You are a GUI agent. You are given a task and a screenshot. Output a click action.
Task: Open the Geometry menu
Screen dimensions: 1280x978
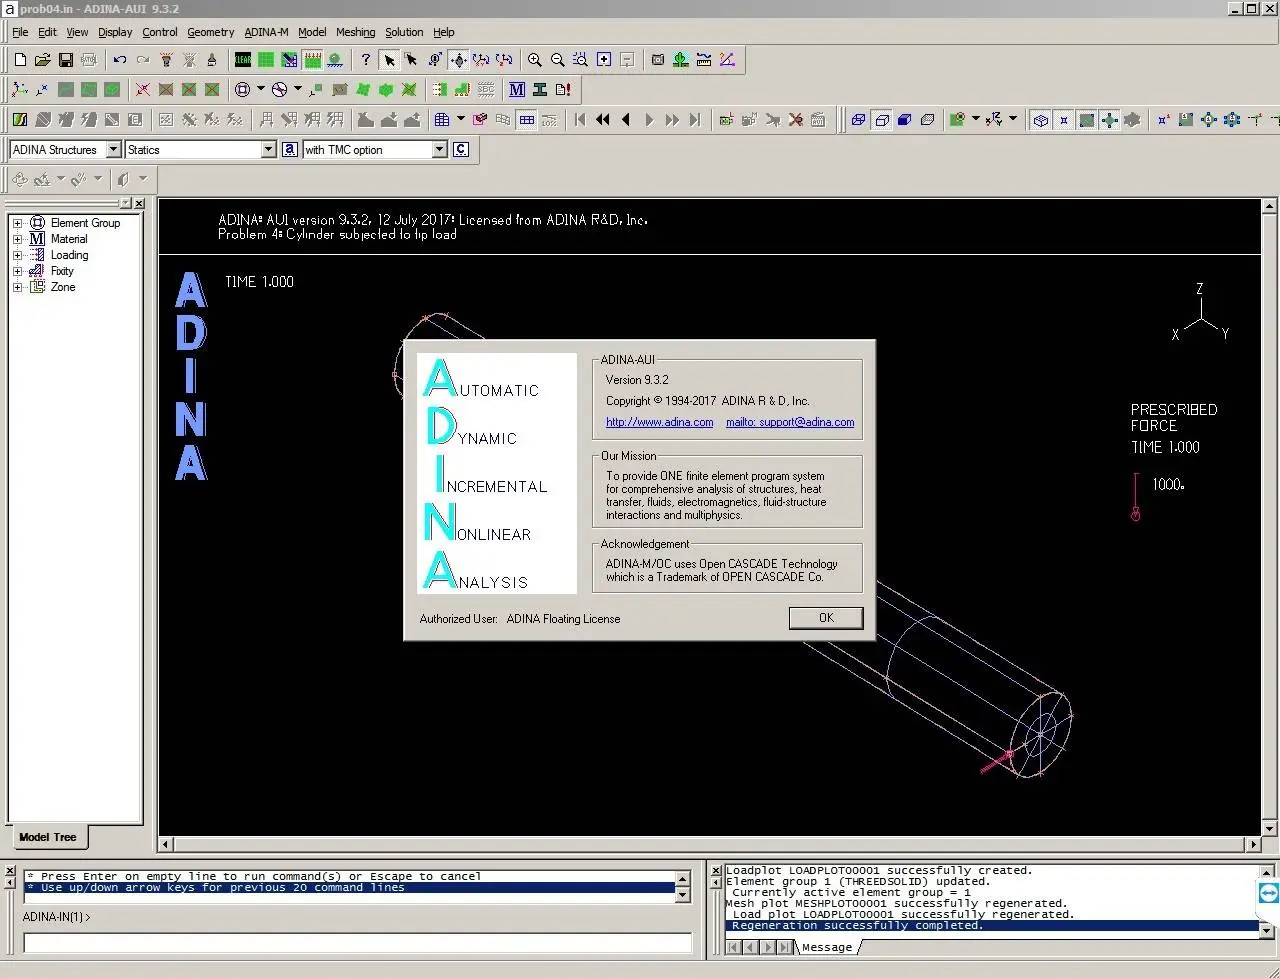(x=210, y=32)
